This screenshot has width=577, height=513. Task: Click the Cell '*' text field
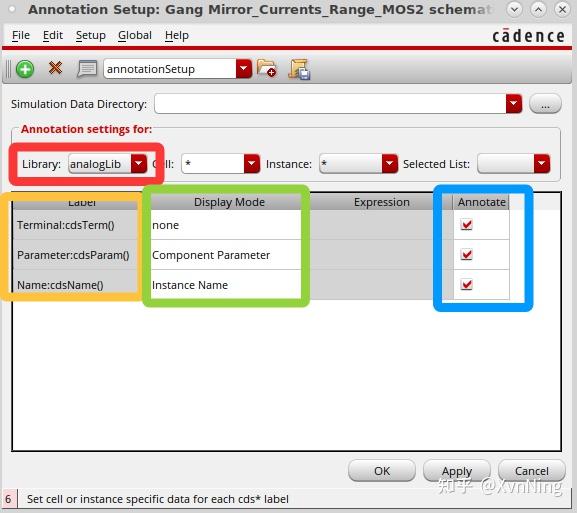[213, 164]
